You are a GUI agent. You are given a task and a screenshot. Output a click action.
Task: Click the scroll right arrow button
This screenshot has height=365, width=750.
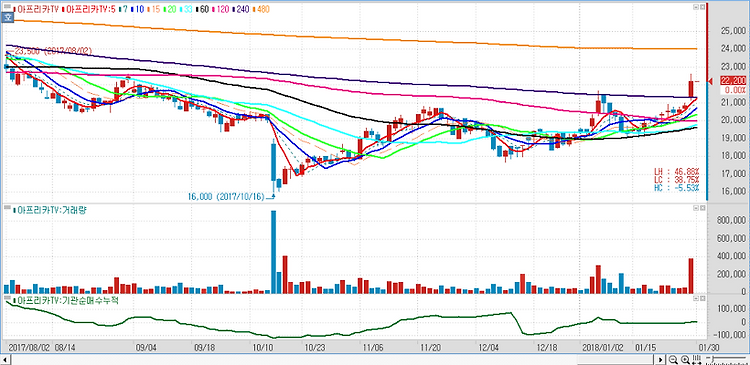click(x=661, y=359)
